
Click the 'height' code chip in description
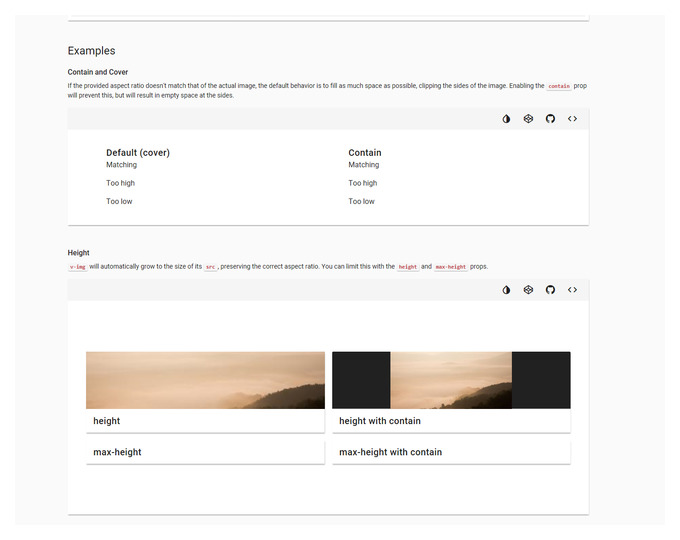pos(408,267)
